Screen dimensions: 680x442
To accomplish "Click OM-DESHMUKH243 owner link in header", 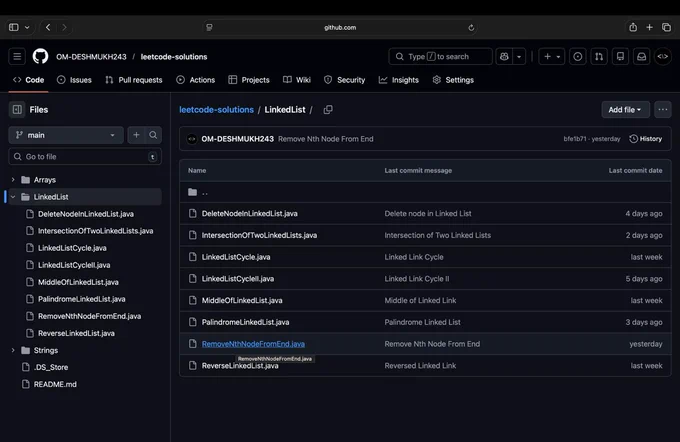I will click(x=91, y=56).
